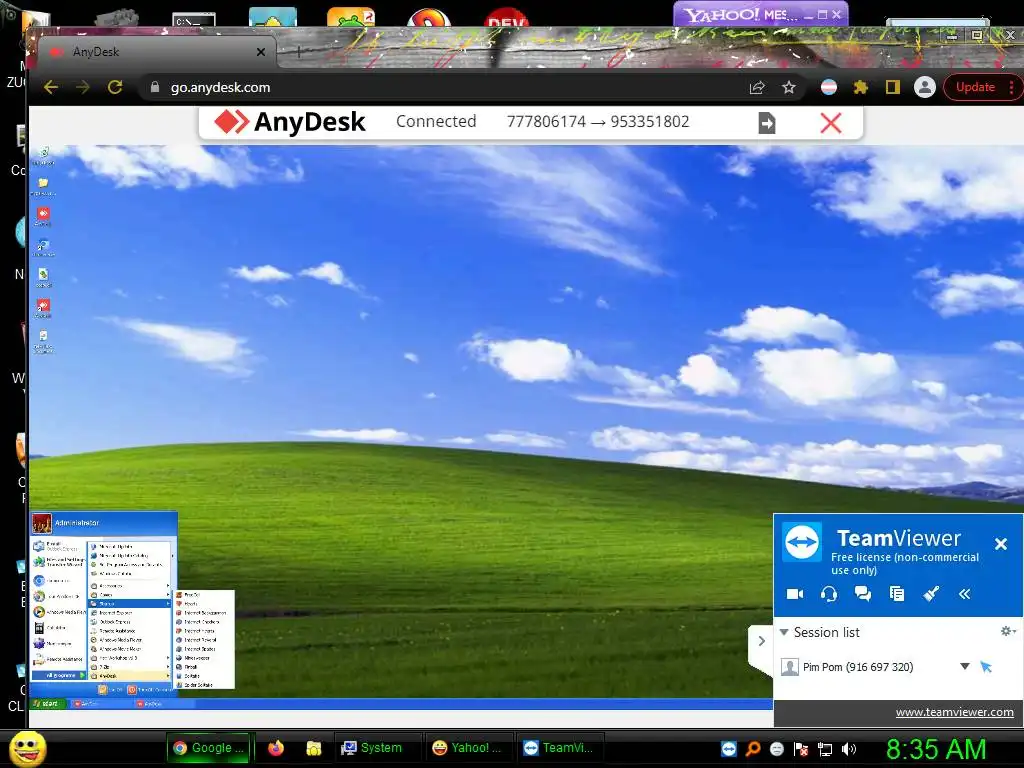Open Accessories folder in XP programs menu
The height and width of the screenshot is (768, 1024).
click(x=130, y=586)
